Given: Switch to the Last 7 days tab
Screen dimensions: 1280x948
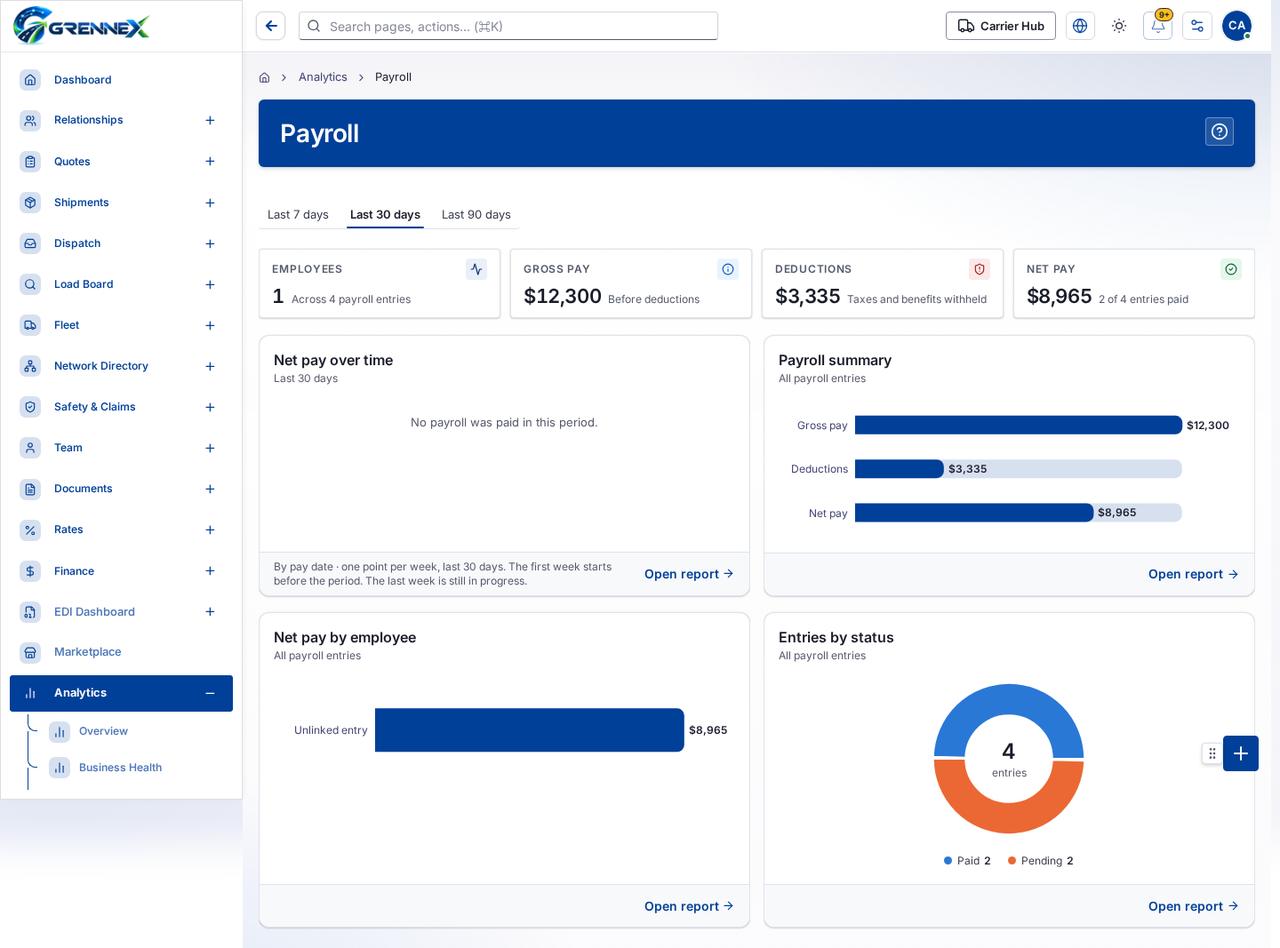Looking at the screenshot, I should [x=298, y=214].
